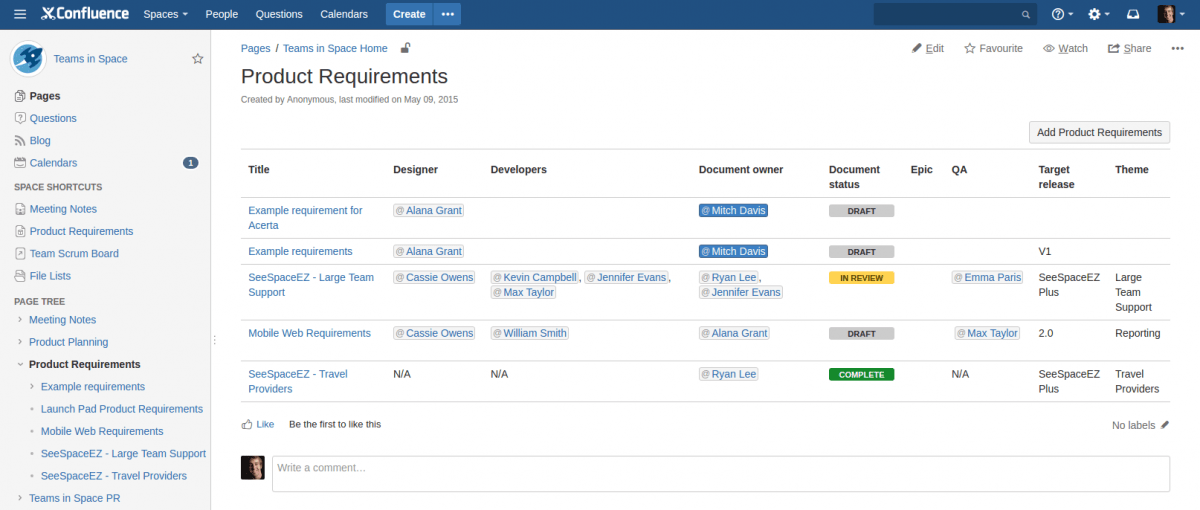Viewport: 1200px width, 510px height.
Task: Click the Create button
Action: coord(409,14)
